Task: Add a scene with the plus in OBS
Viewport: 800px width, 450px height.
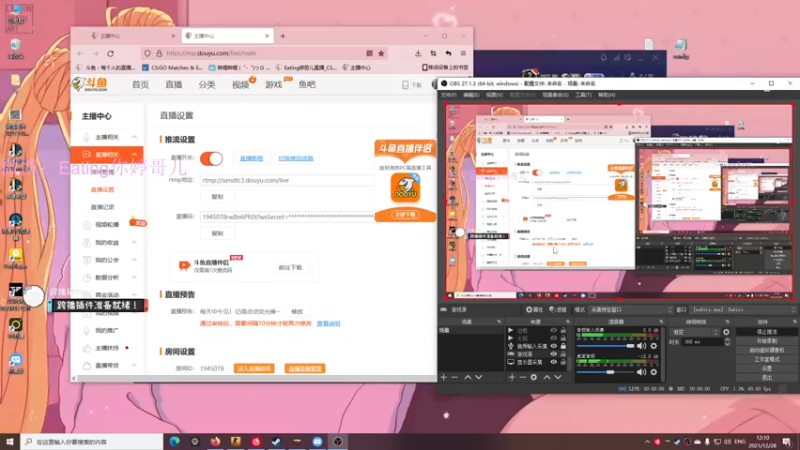Action: (443, 377)
